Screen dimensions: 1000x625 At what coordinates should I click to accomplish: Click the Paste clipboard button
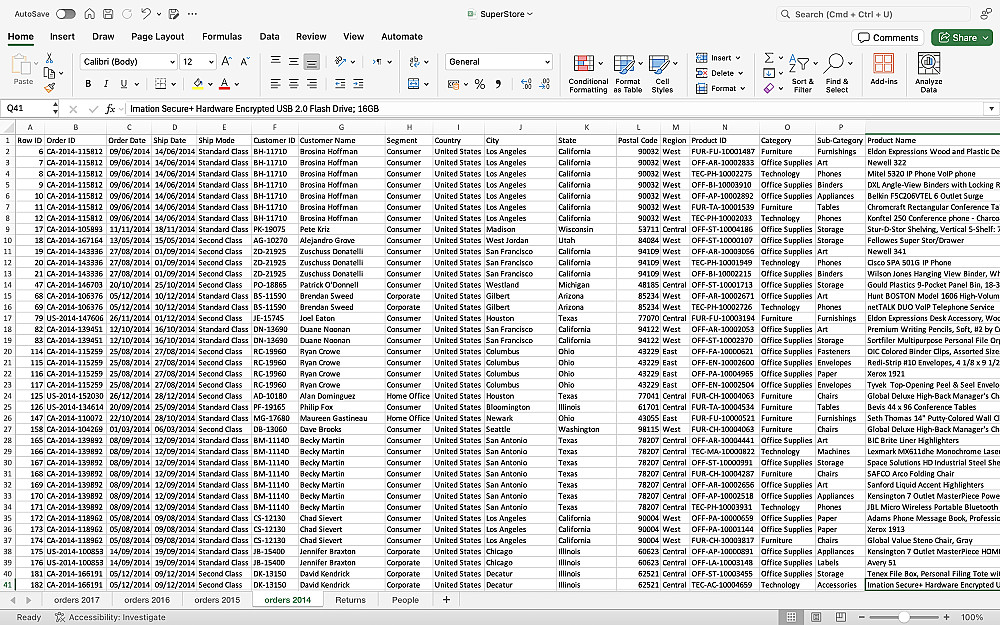point(22,69)
